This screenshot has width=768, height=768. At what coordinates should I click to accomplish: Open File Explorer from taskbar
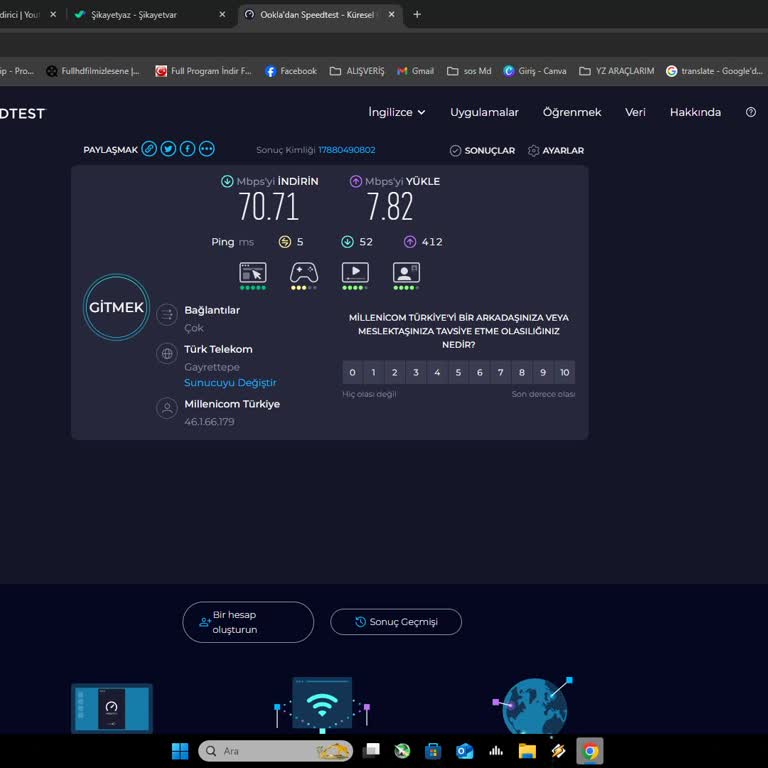[527, 751]
